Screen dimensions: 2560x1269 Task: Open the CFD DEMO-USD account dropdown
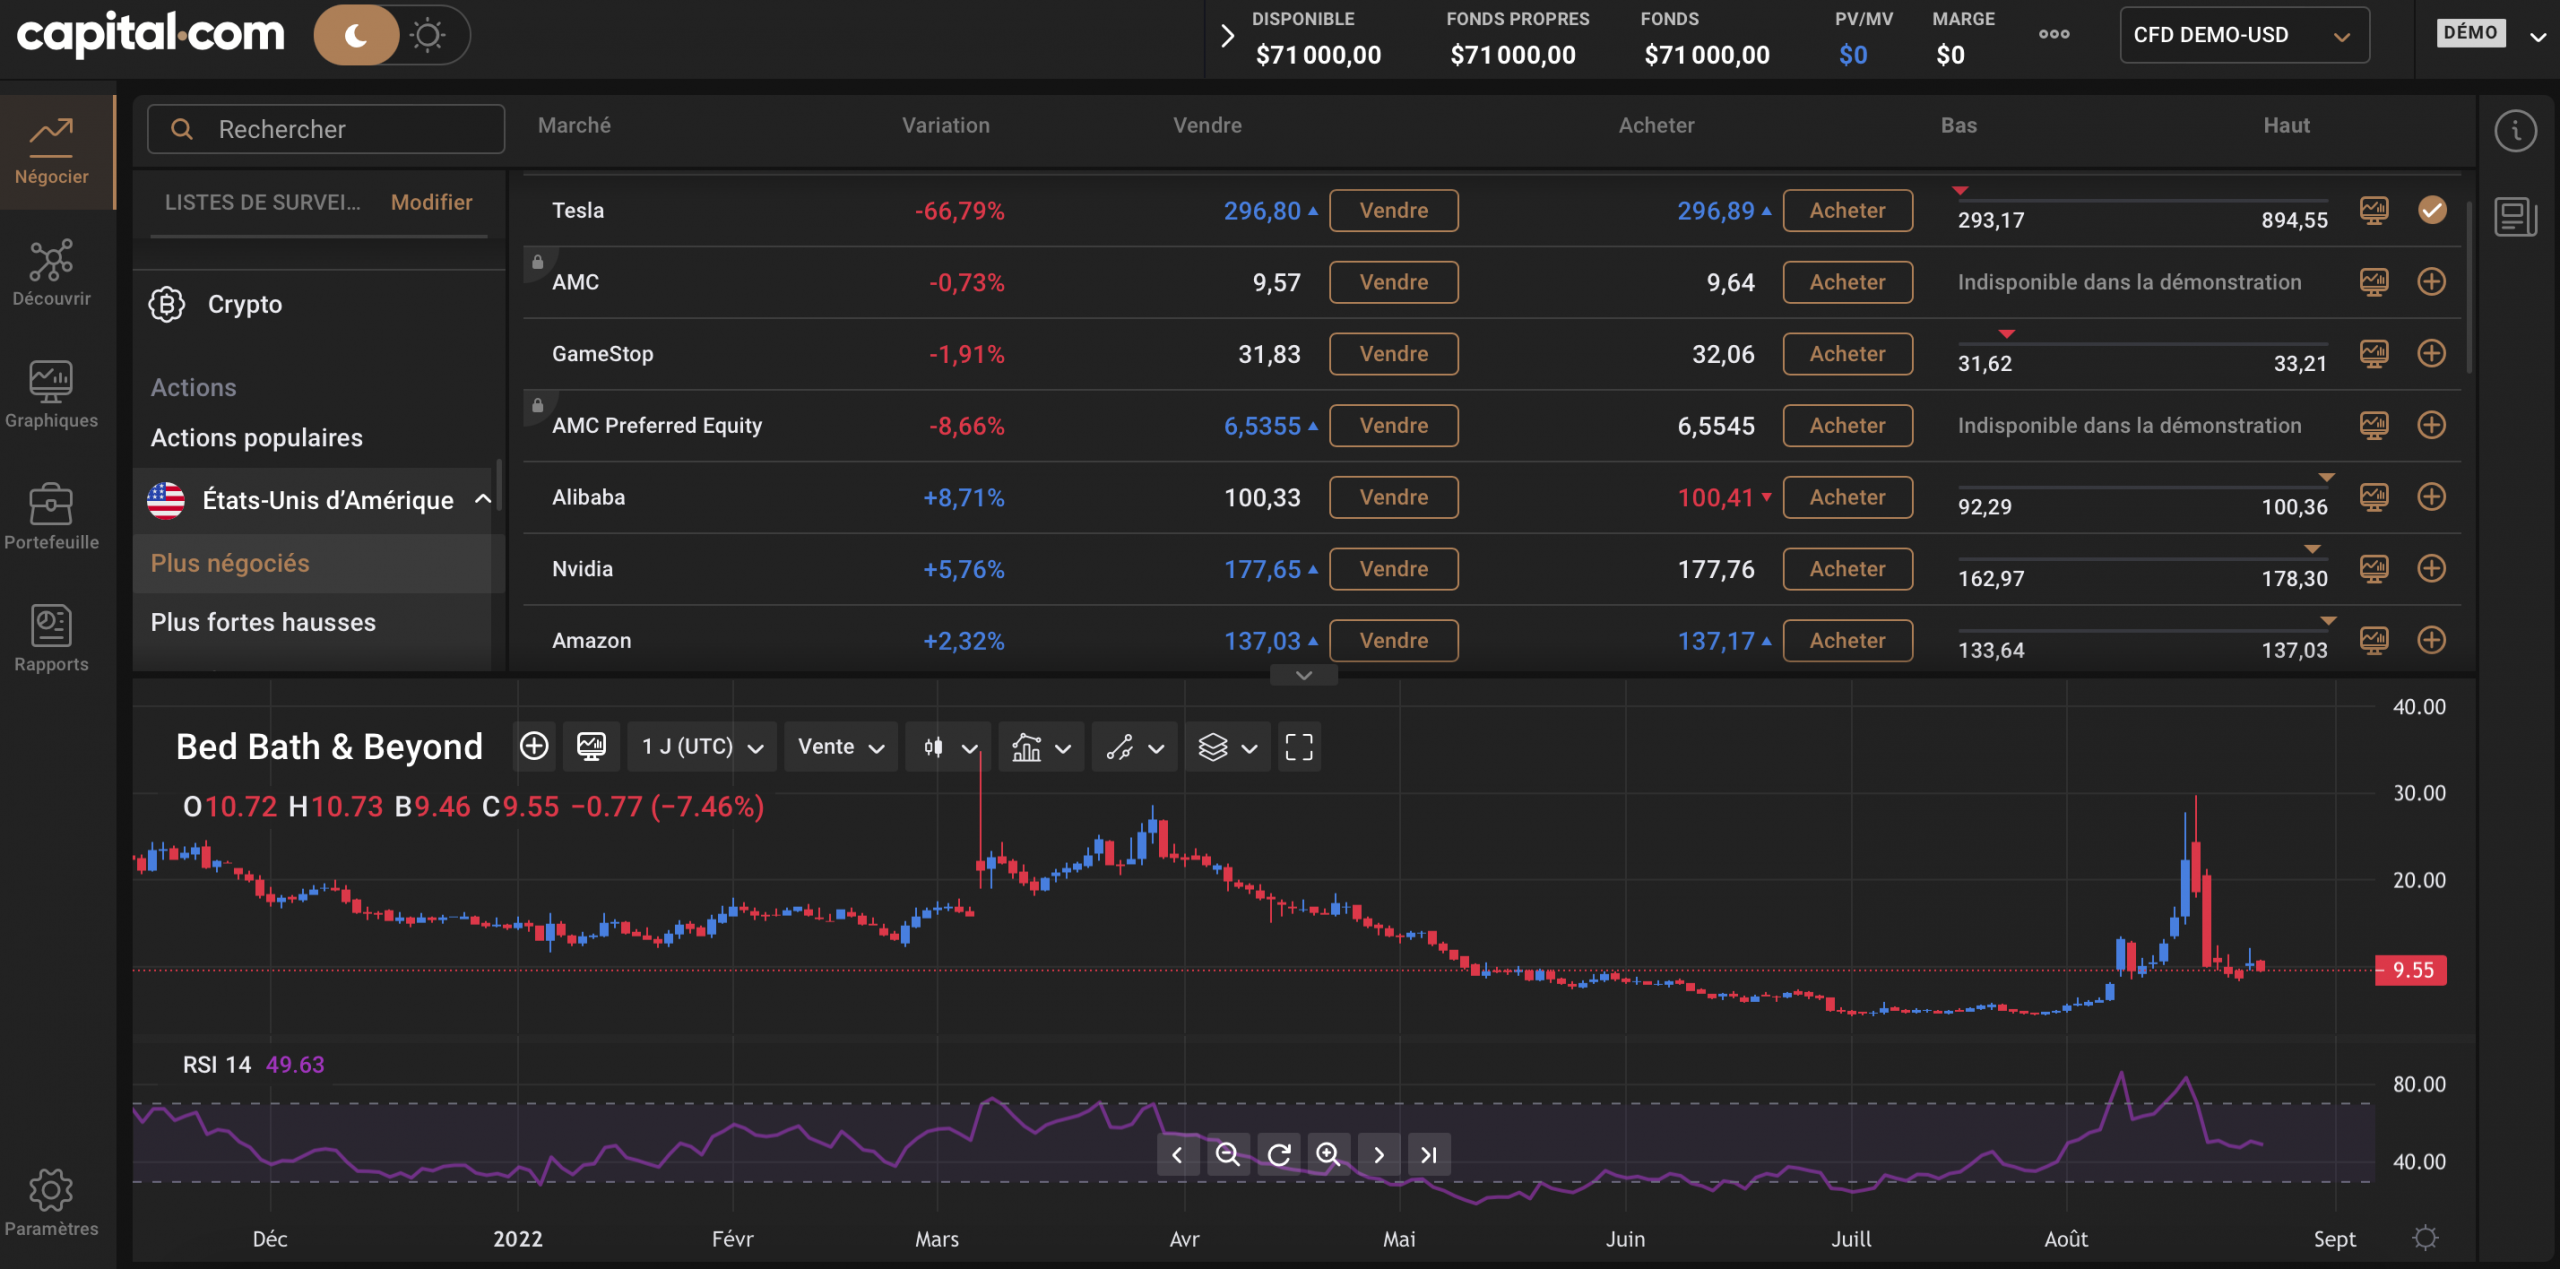(2244, 35)
